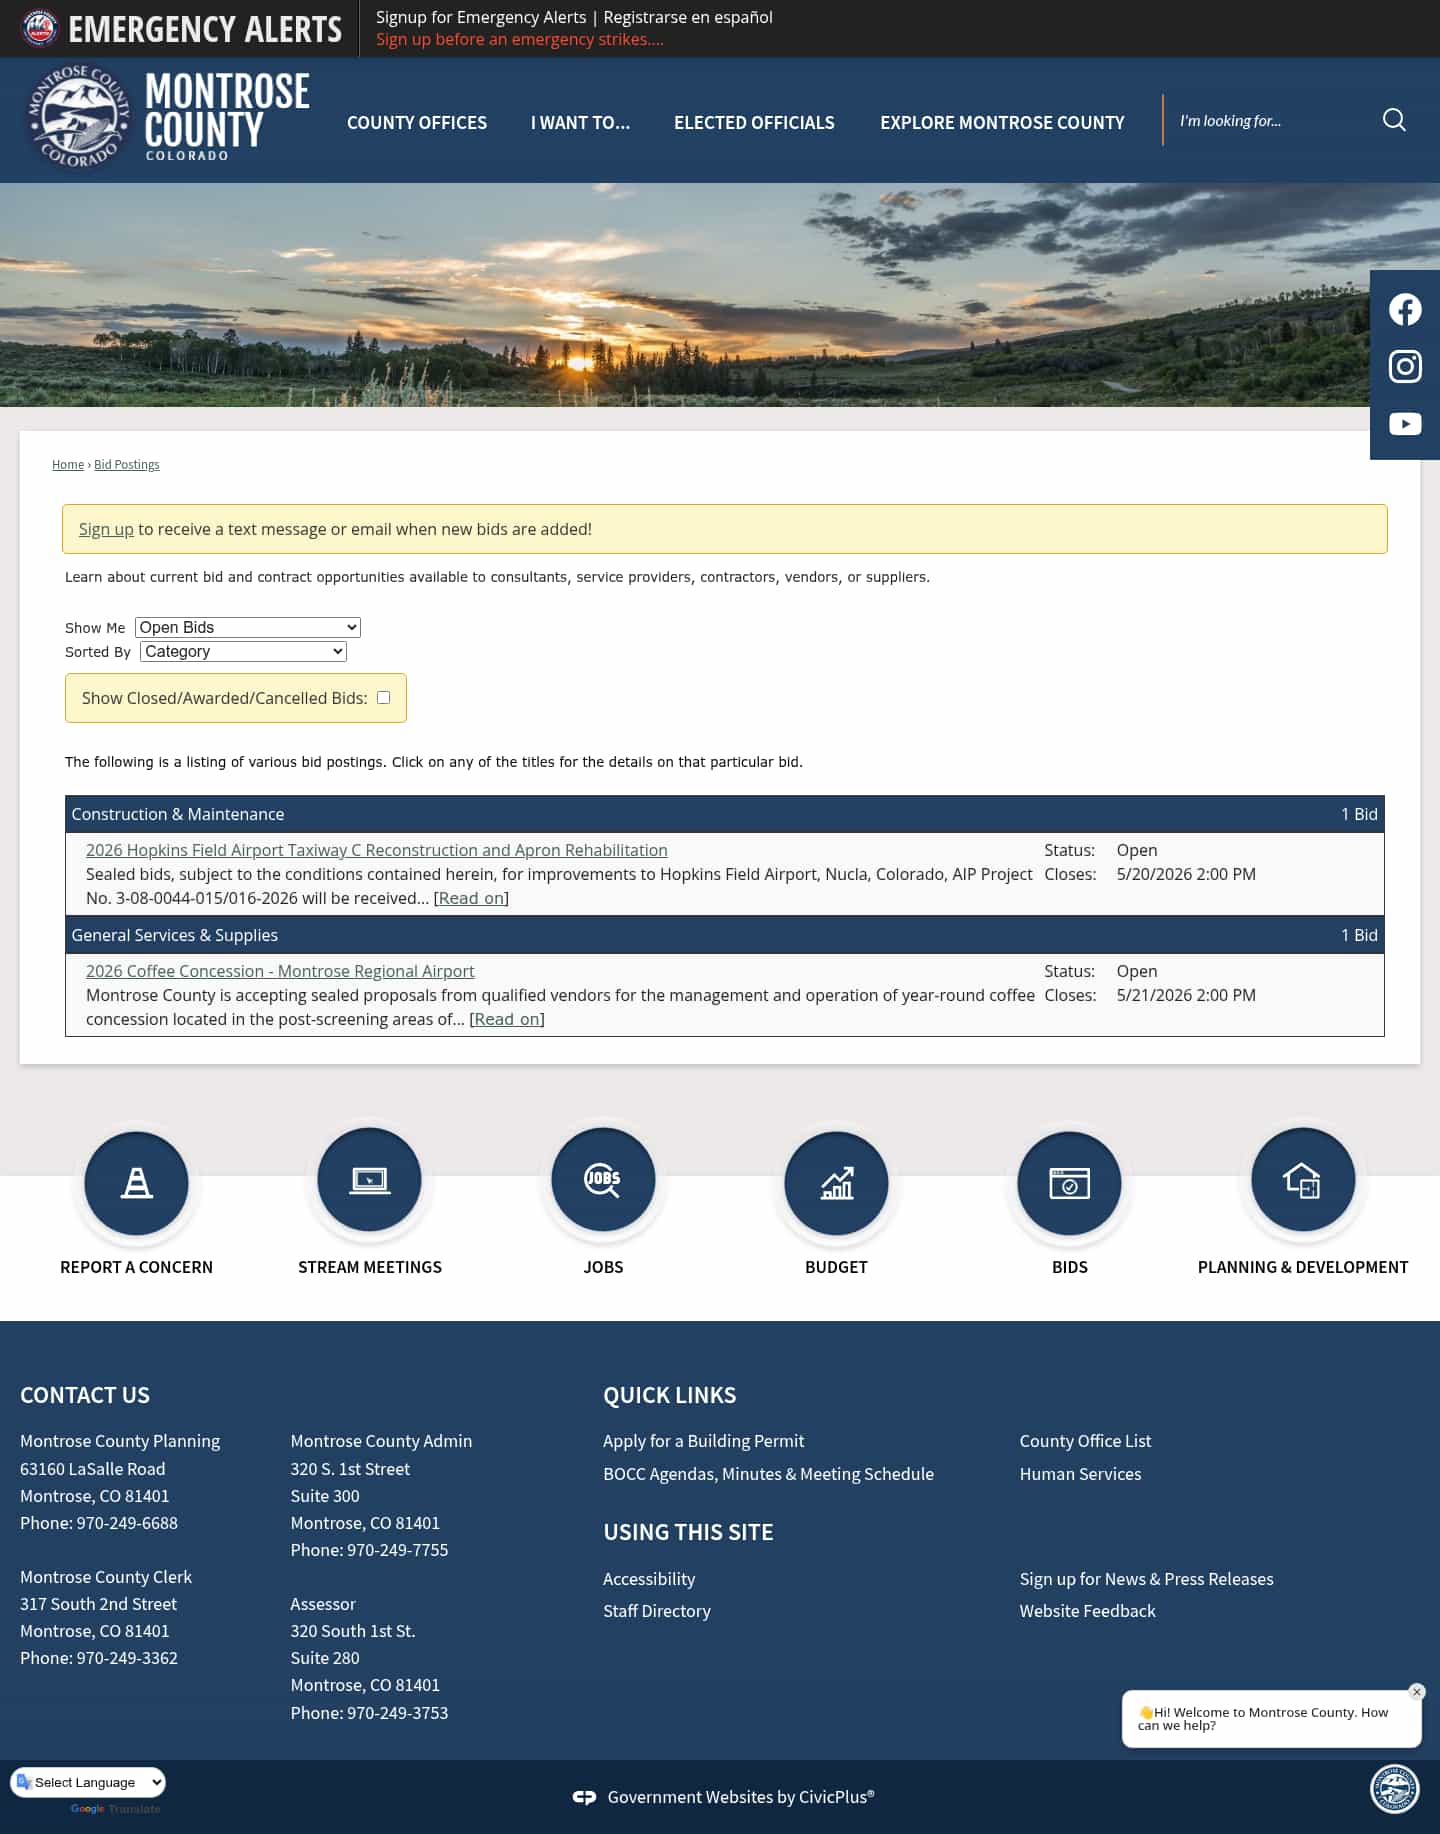
Task: Click Sign up before an emergency strikes text
Action: click(520, 39)
